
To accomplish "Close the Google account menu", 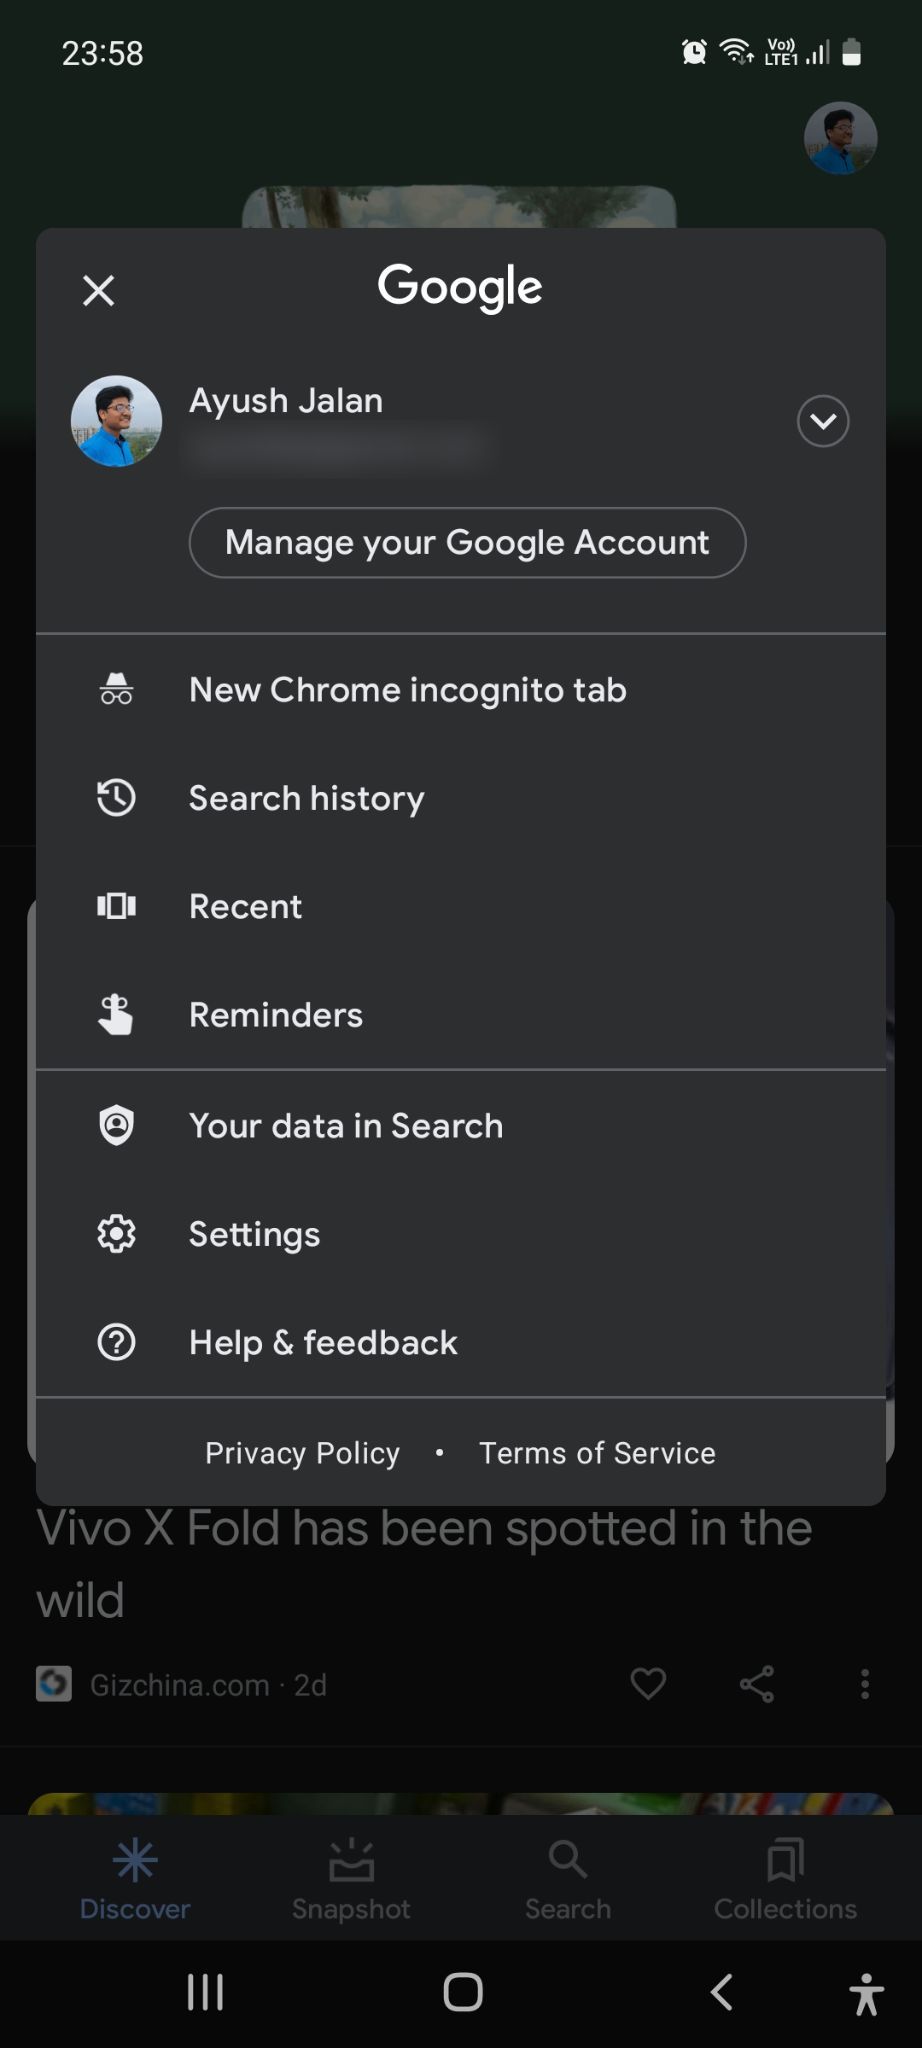I will point(98,291).
